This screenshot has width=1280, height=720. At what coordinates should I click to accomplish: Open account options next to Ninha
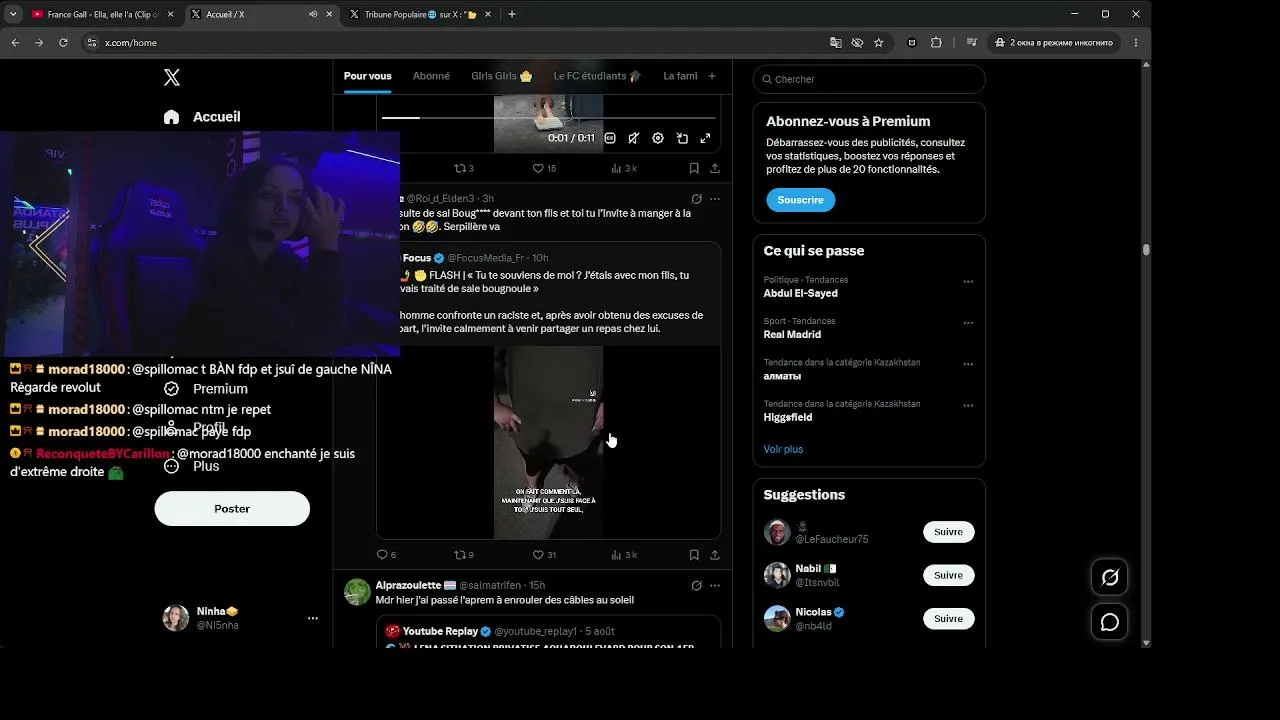point(313,618)
